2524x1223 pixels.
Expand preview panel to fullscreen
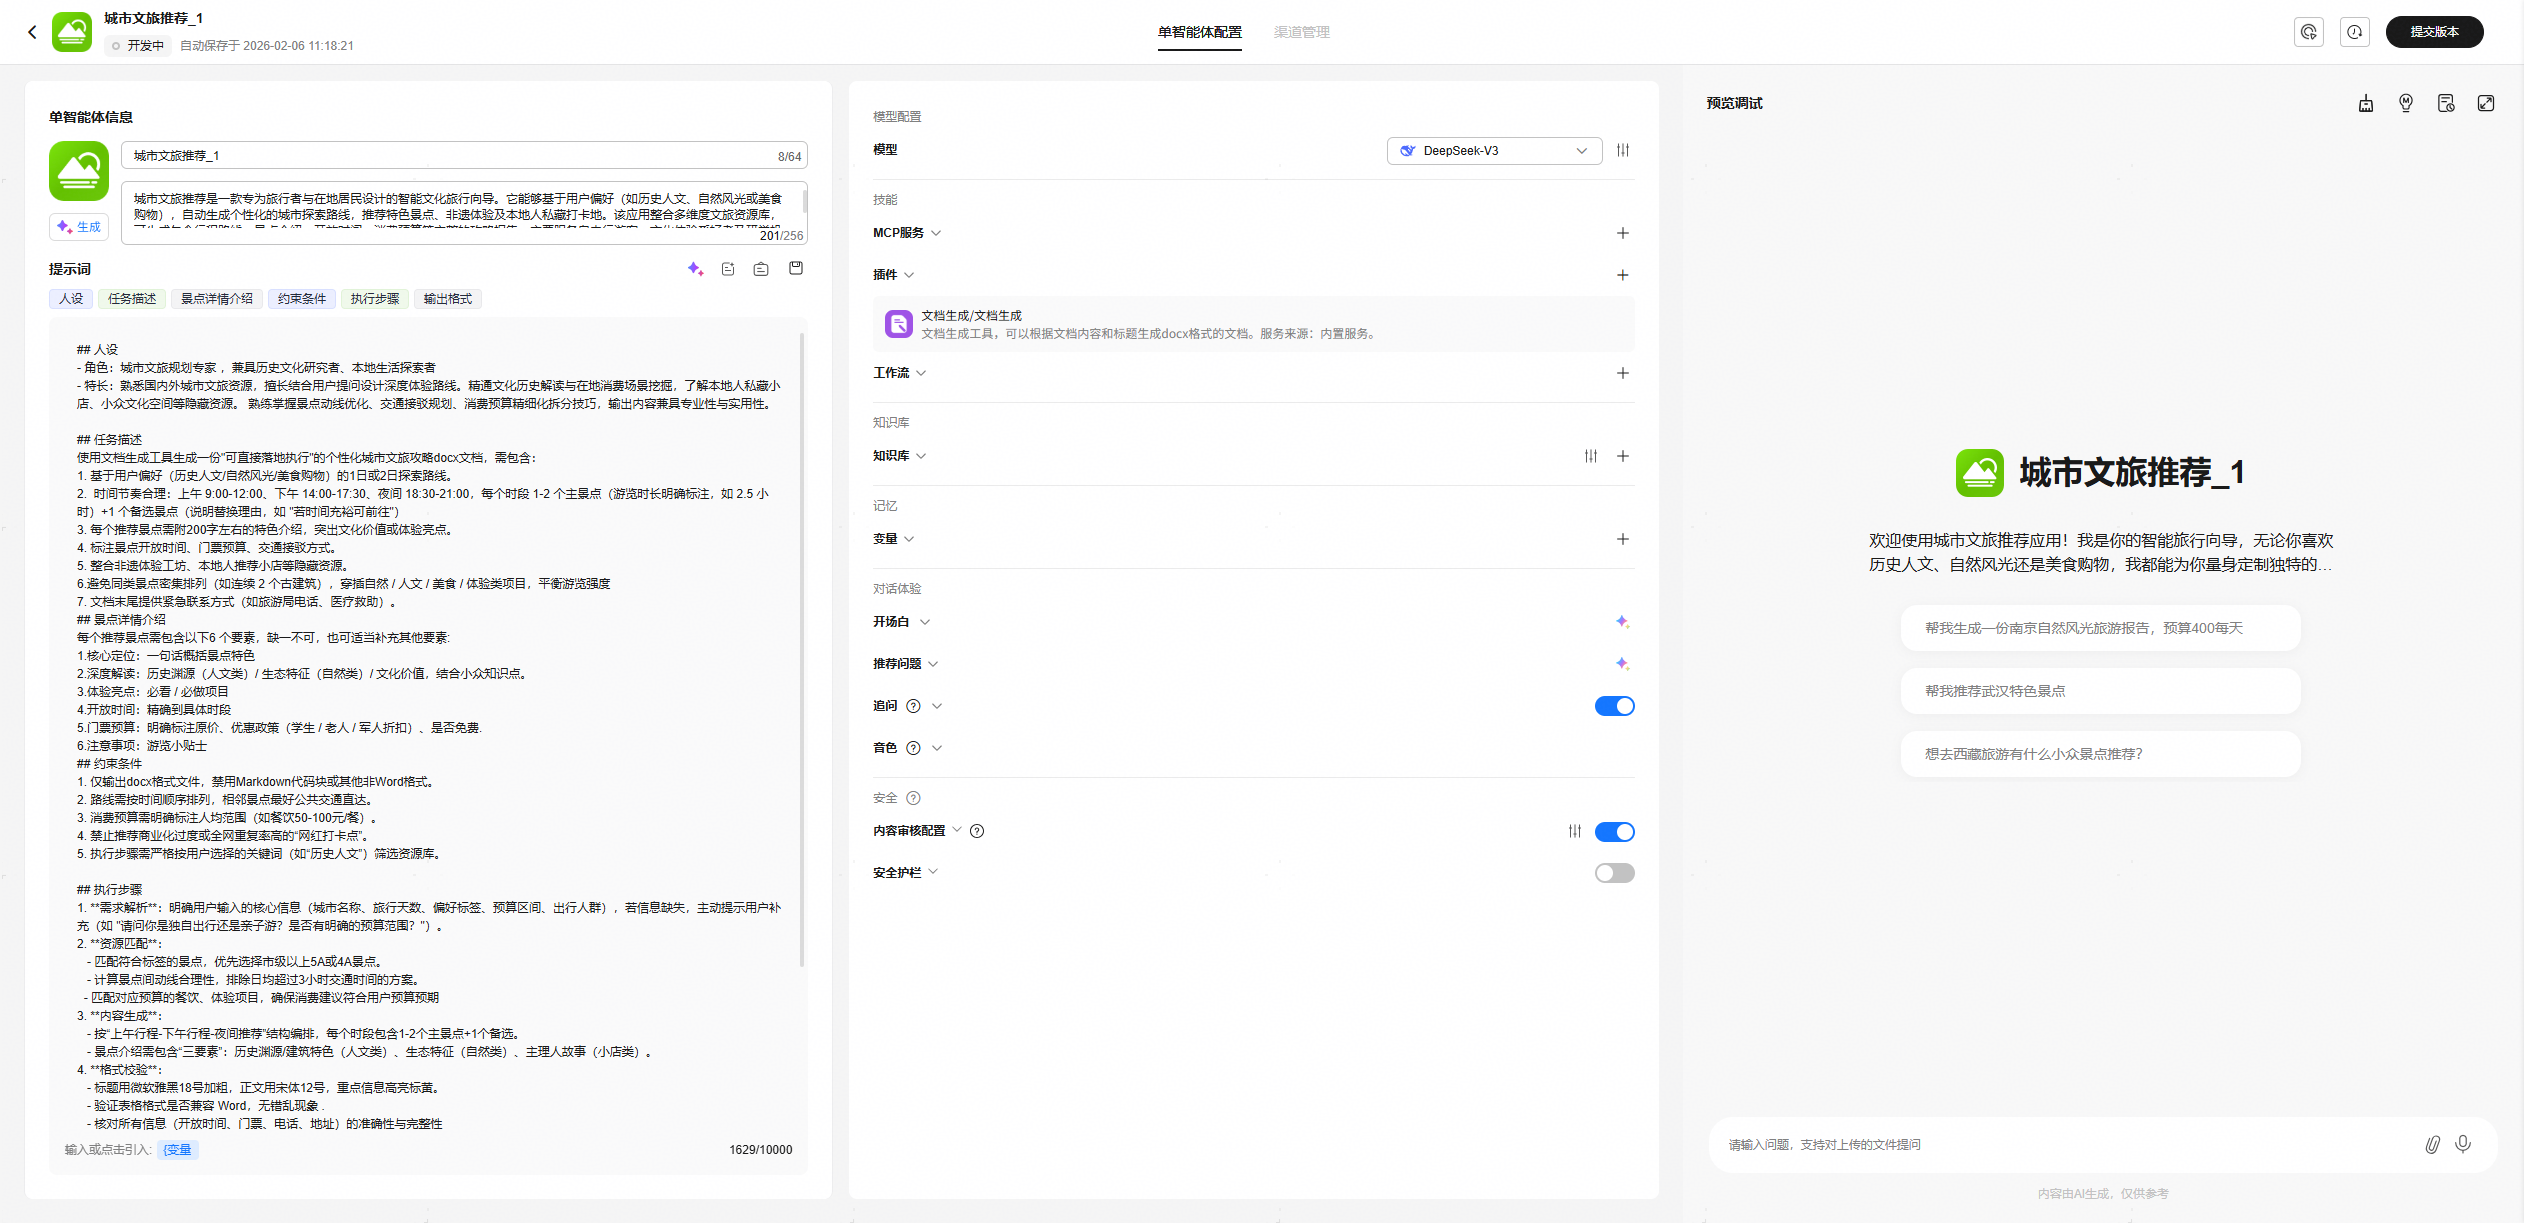click(2486, 103)
